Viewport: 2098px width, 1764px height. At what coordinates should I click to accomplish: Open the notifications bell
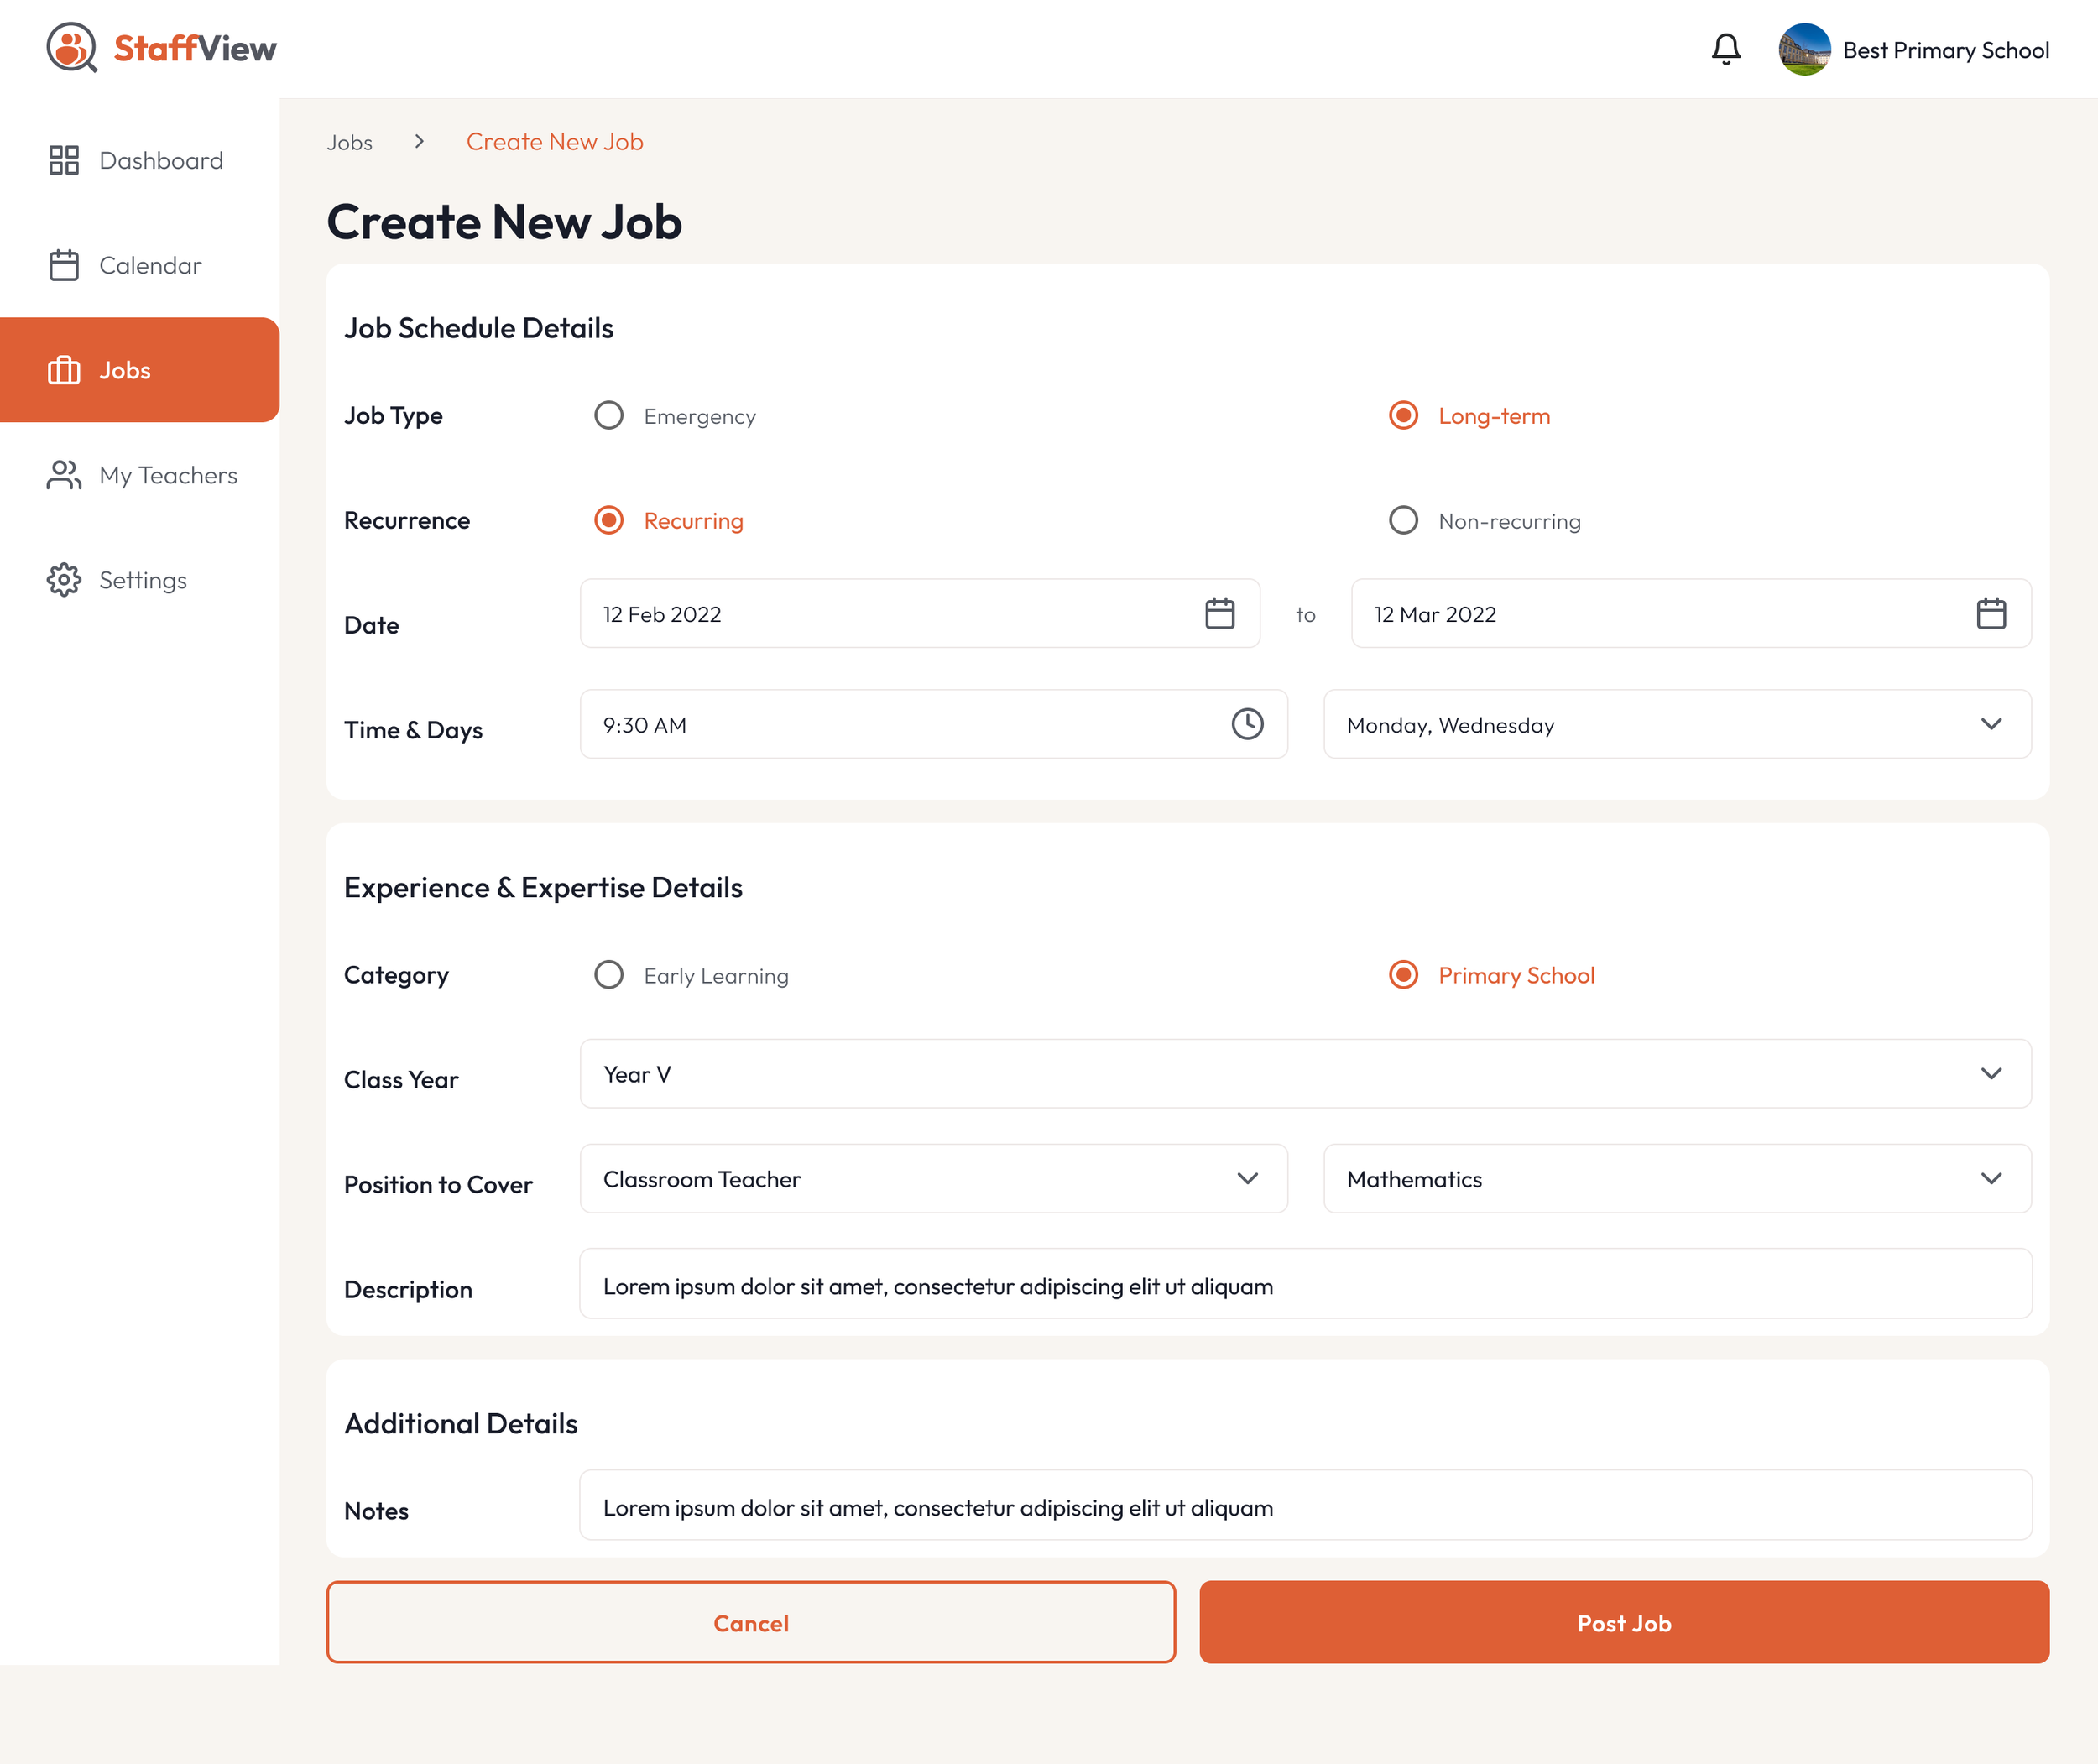click(x=1725, y=48)
